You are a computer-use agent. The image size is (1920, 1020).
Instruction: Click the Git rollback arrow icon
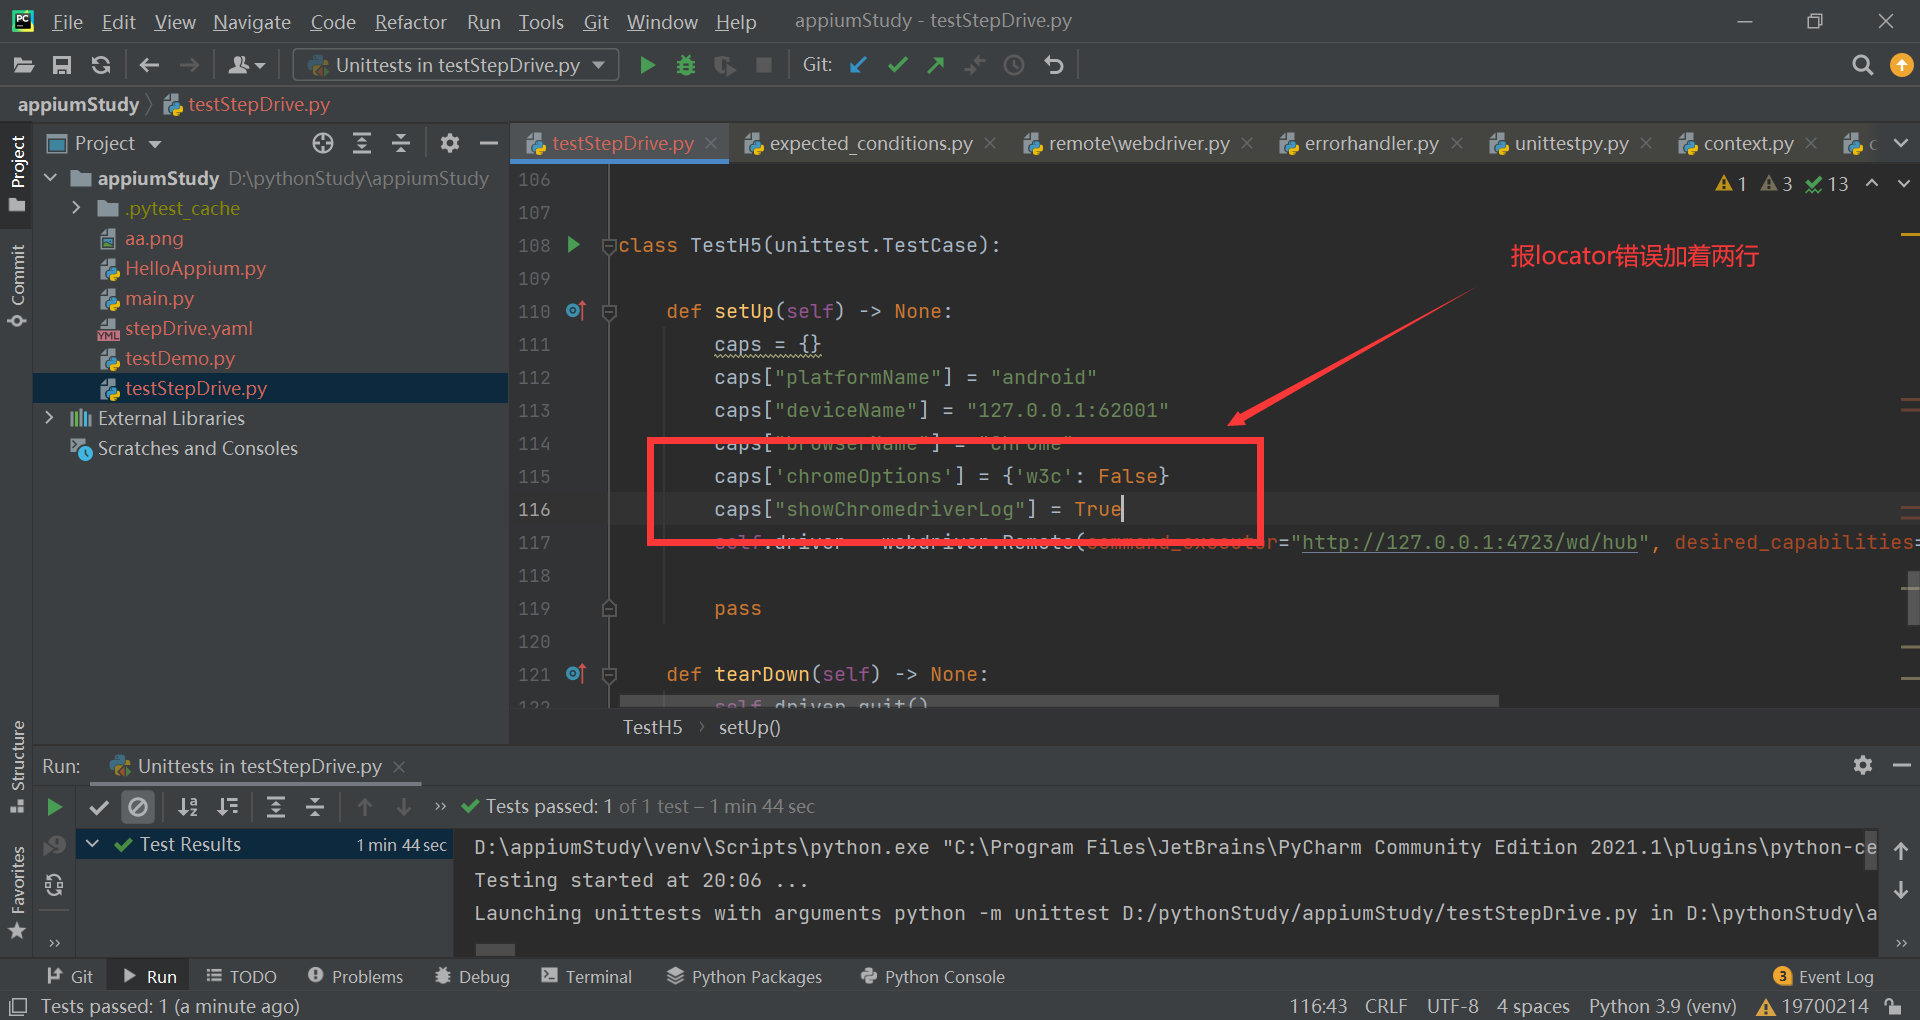pyautogui.click(x=1054, y=65)
